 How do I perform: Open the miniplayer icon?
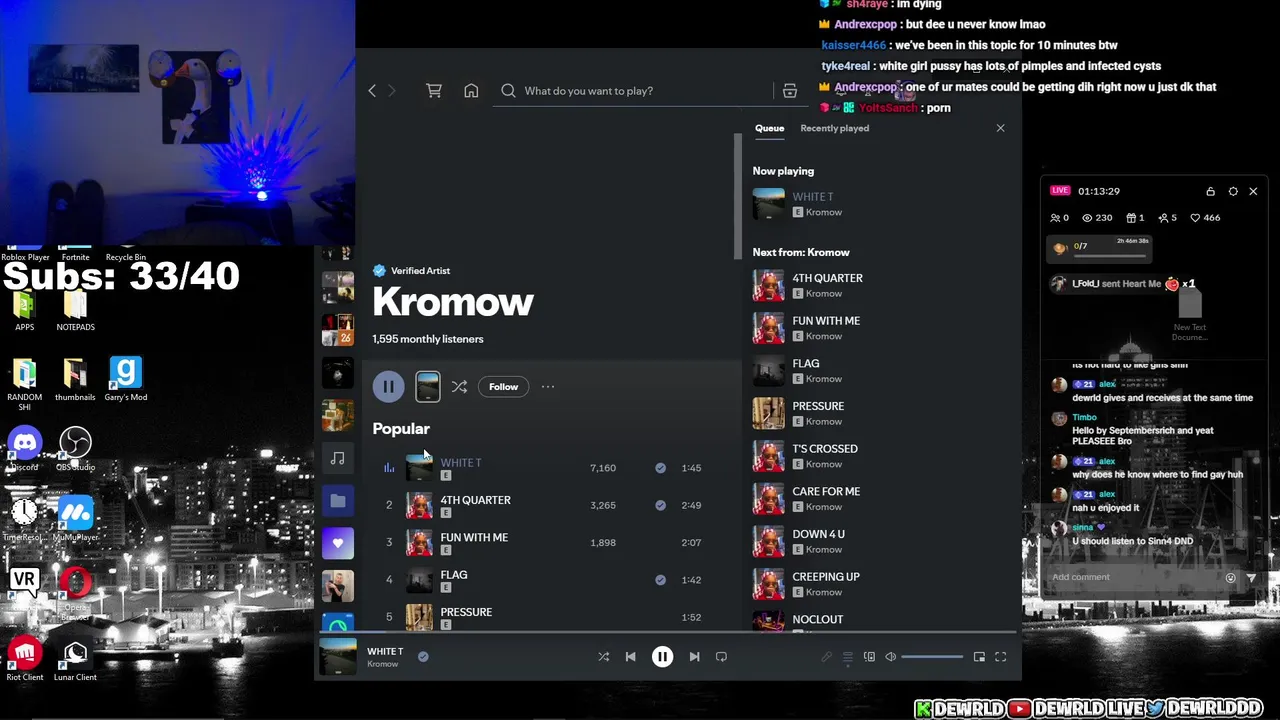pyautogui.click(x=979, y=657)
